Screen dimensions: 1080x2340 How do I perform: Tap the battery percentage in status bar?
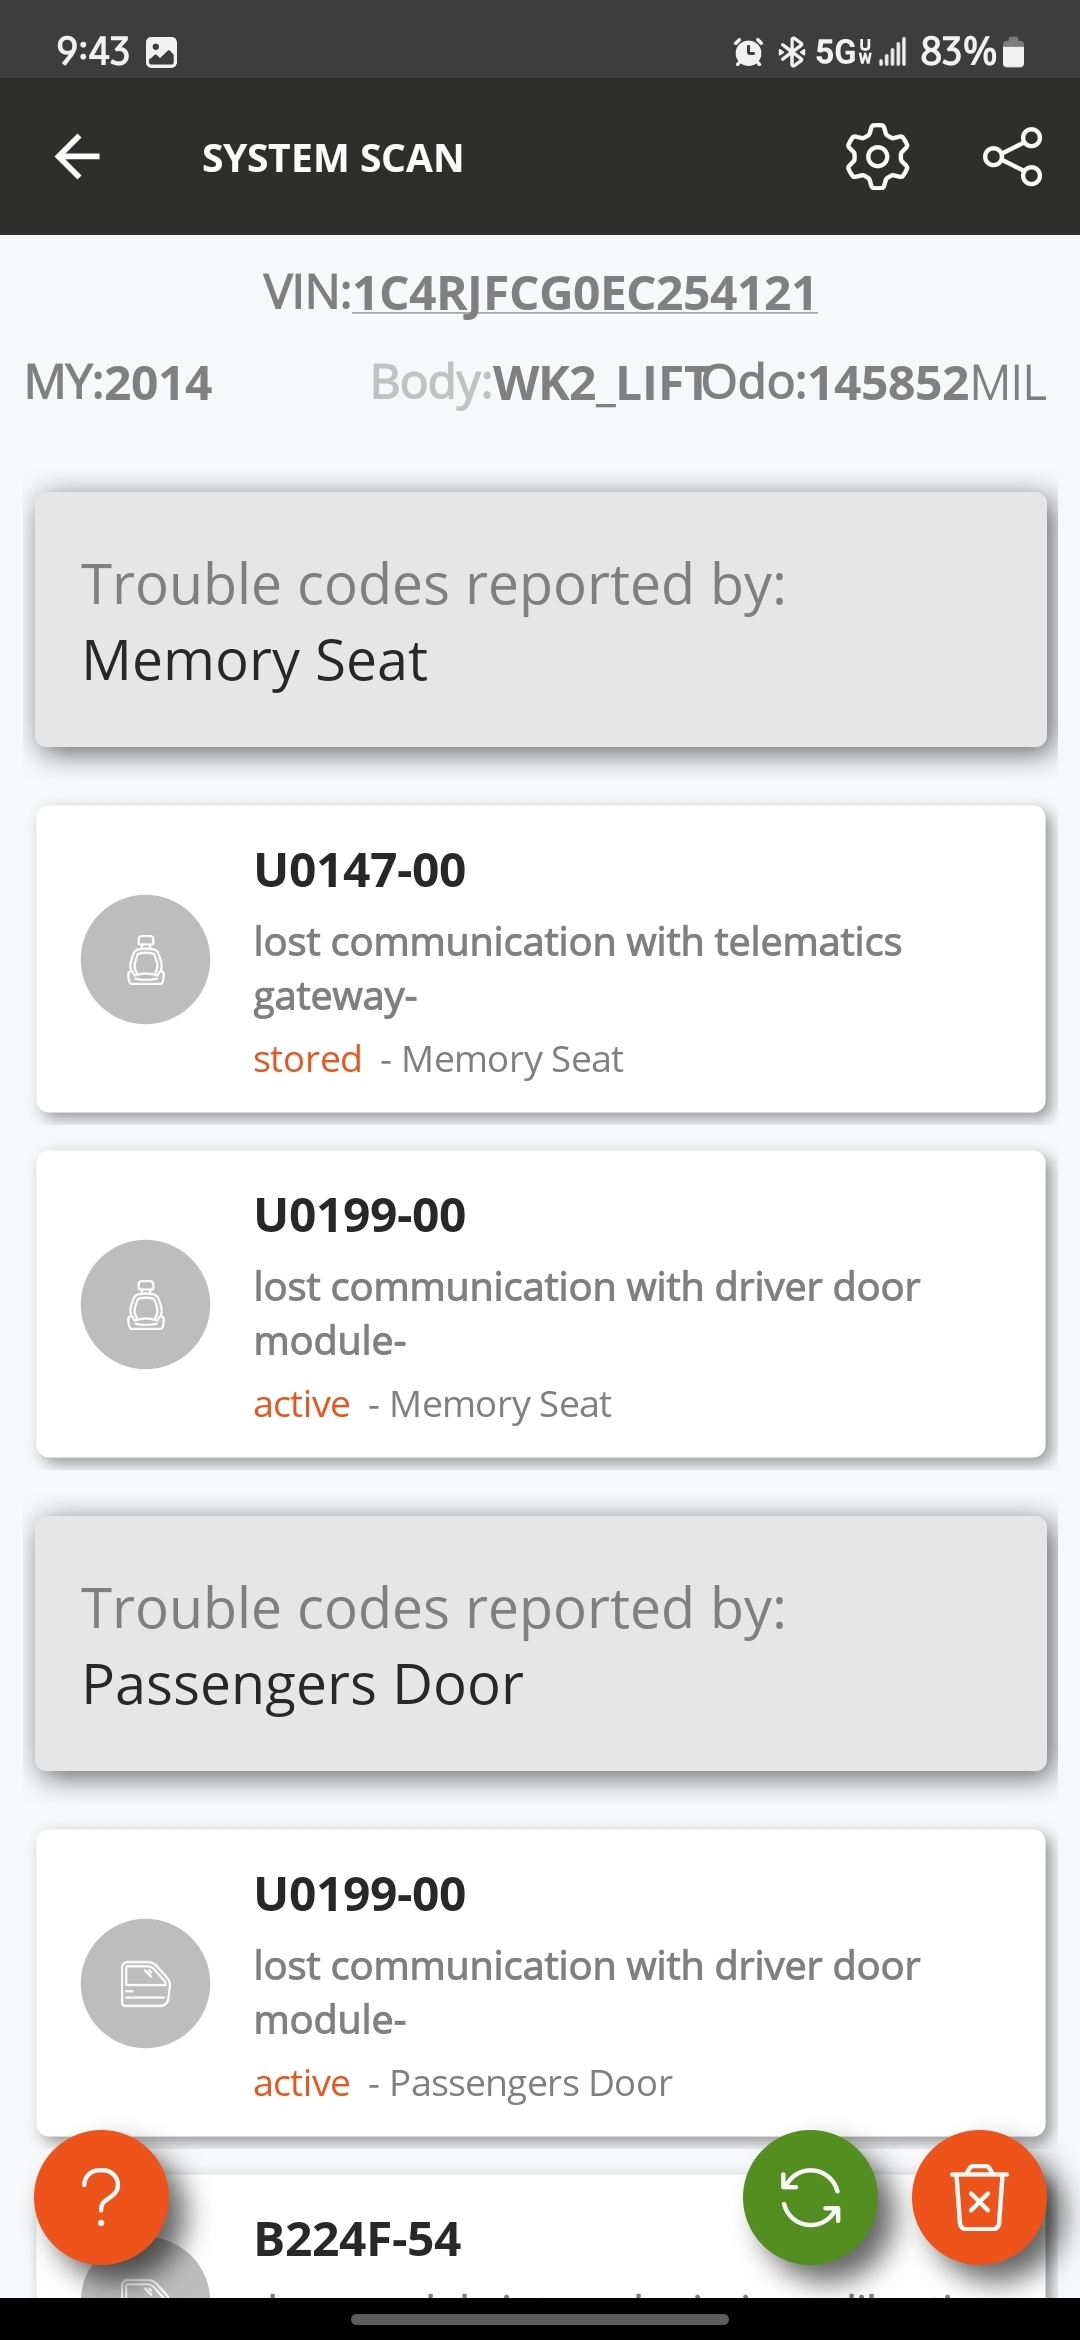957,51
